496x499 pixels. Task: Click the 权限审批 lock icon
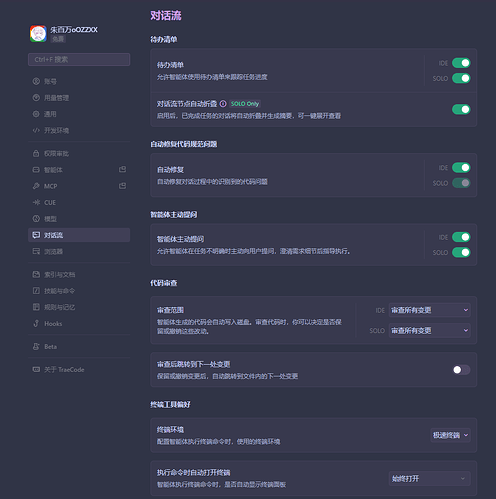pos(36,153)
